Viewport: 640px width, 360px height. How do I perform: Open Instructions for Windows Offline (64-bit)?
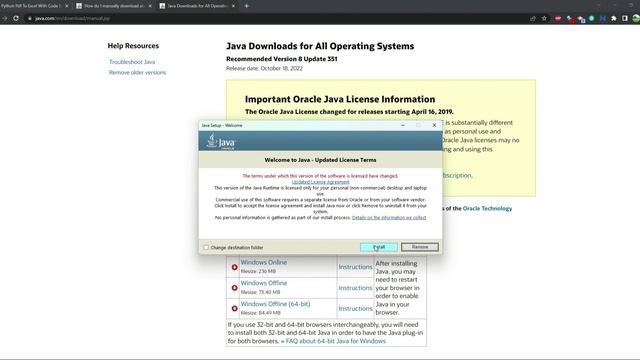point(355,309)
